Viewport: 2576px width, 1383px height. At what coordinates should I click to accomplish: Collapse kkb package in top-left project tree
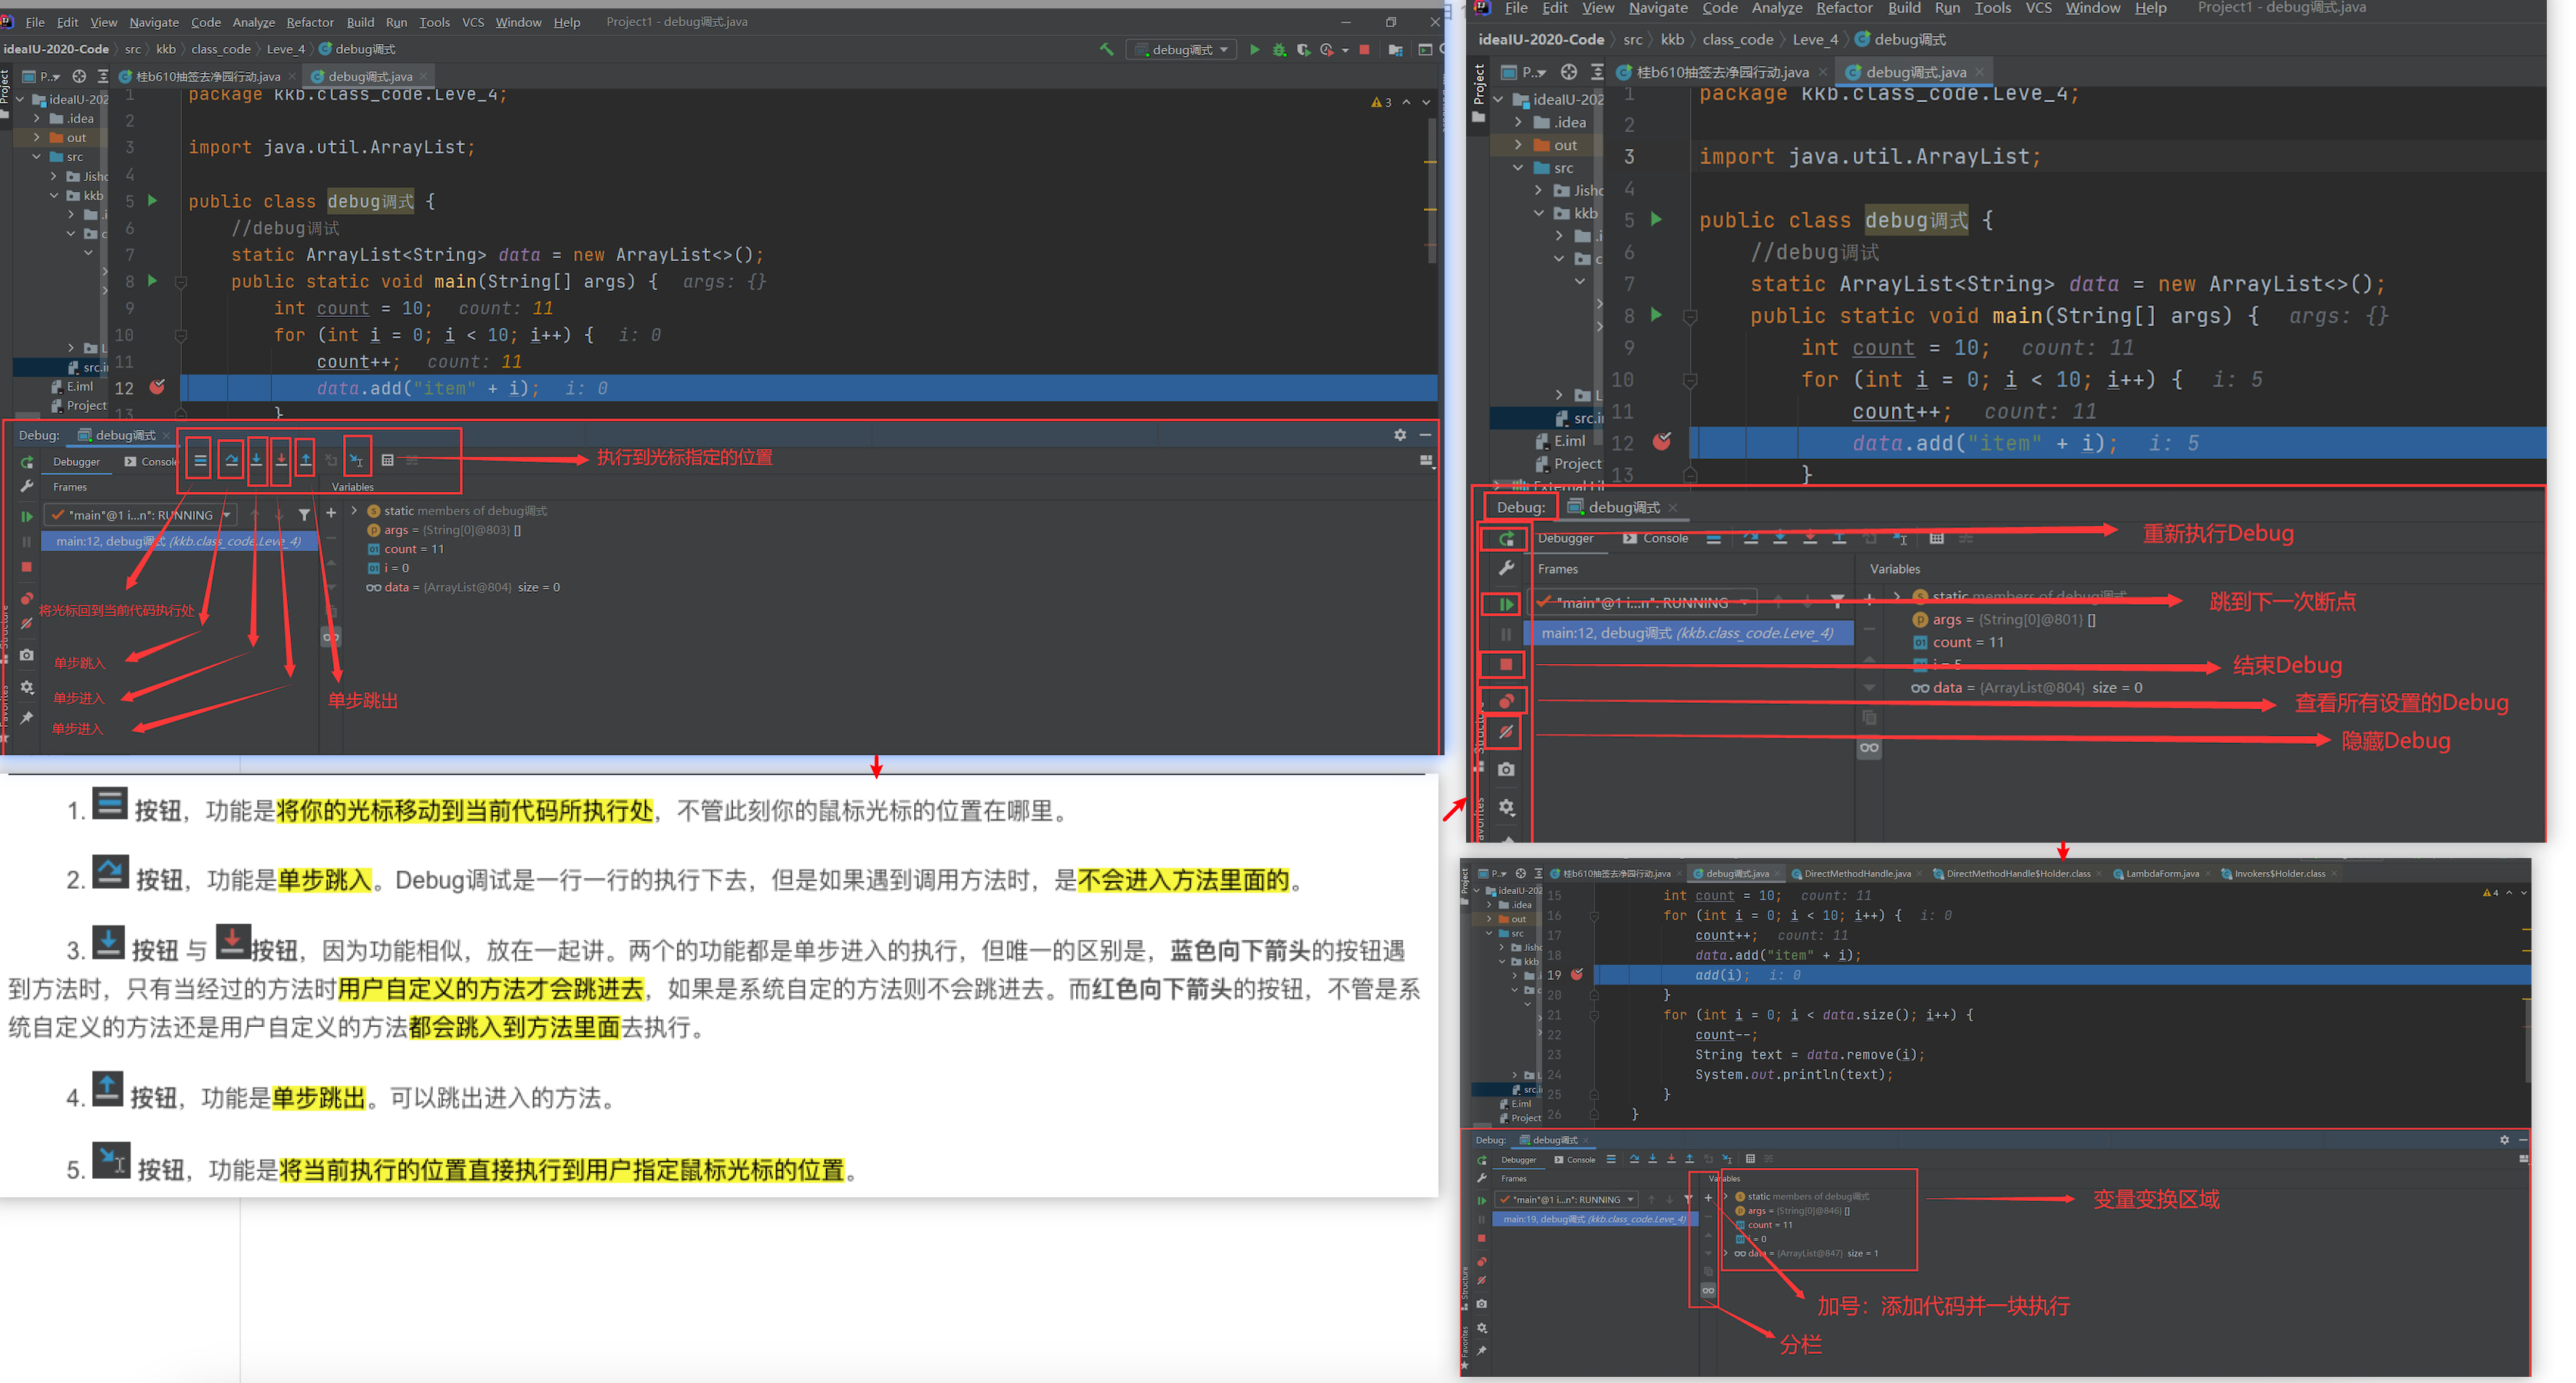point(54,195)
